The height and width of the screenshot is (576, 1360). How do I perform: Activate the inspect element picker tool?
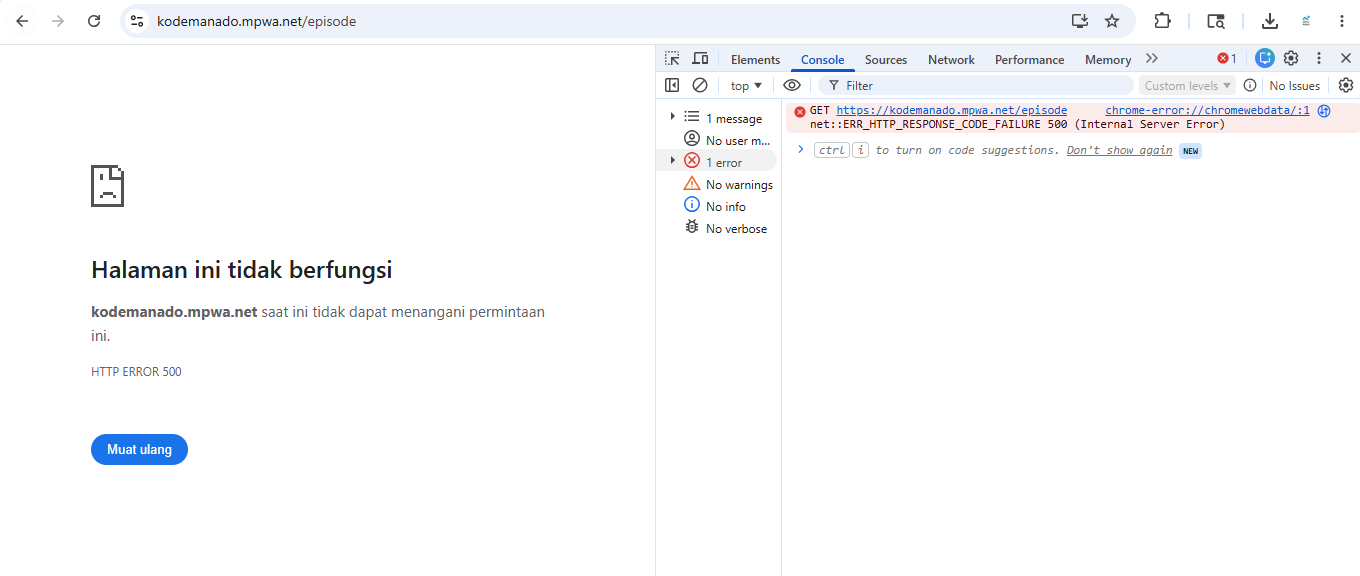[673, 59]
